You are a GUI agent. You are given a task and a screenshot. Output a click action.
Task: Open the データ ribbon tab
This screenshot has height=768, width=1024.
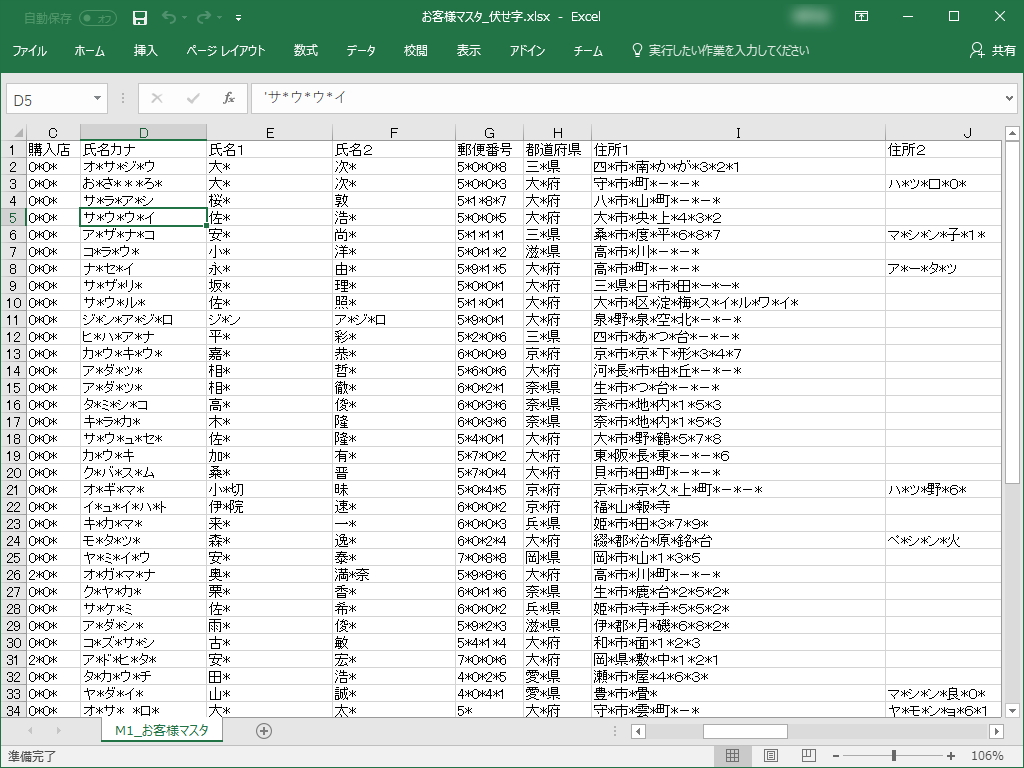coord(360,50)
